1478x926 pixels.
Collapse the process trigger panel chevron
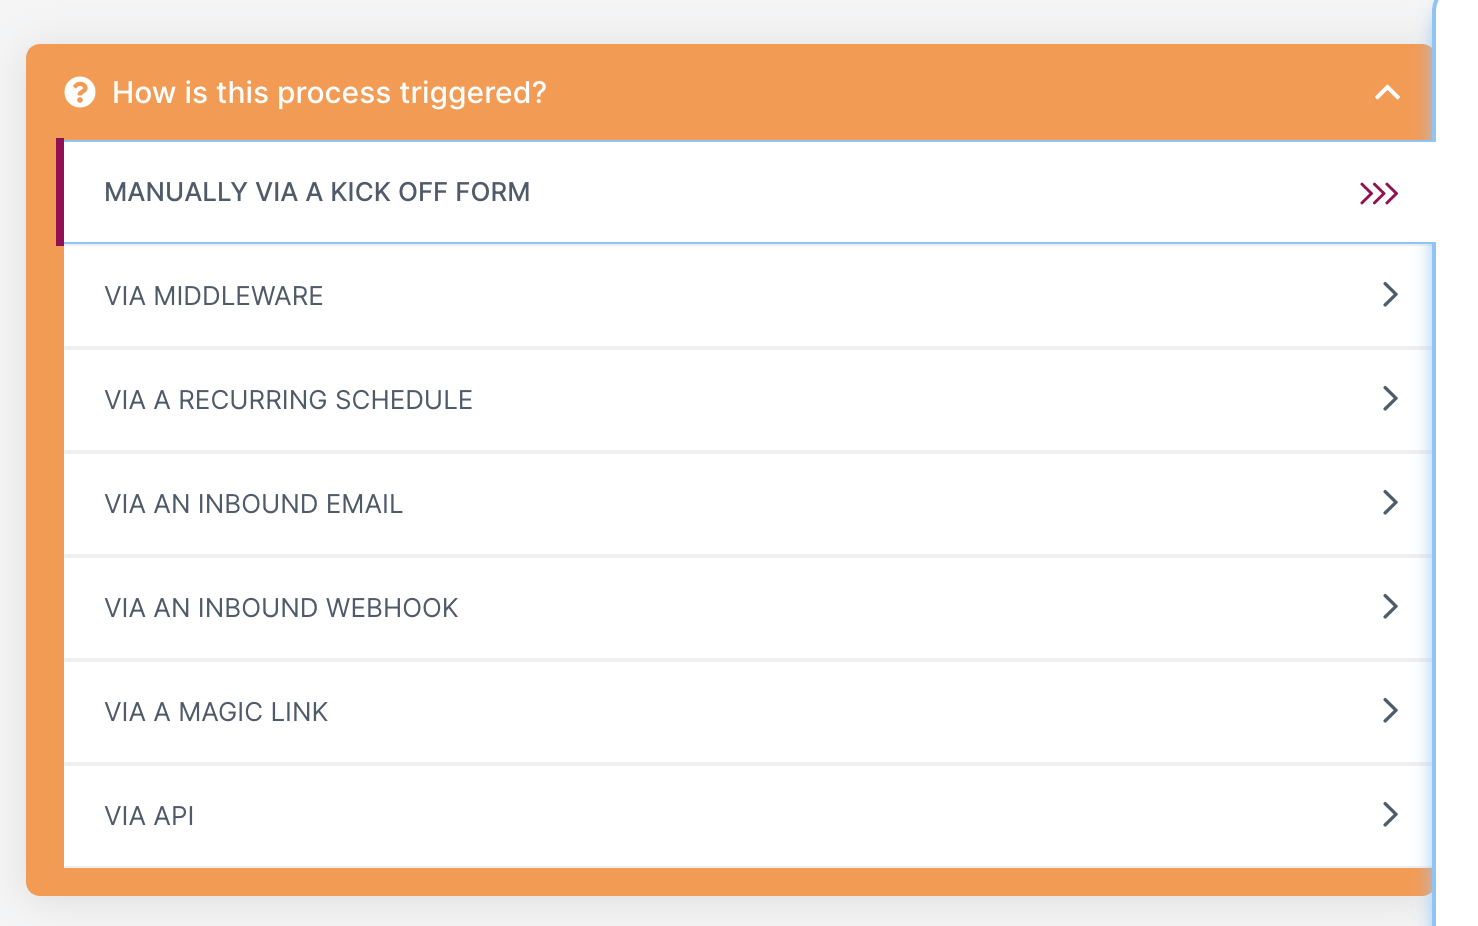[1387, 93]
